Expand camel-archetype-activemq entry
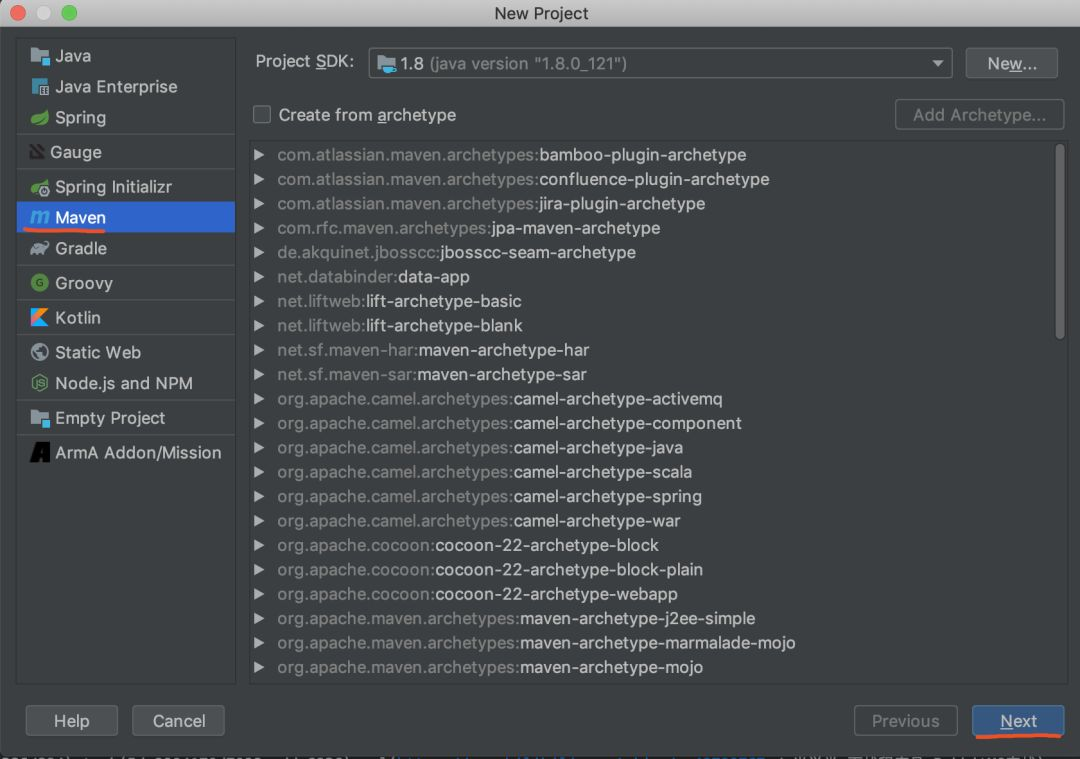 click(x=259, y=399)
